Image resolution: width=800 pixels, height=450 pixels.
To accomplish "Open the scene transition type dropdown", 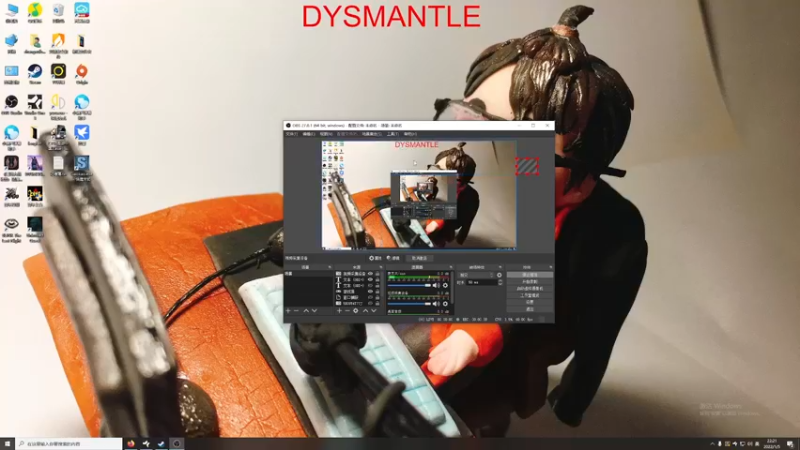I will [x=476, y=275].
